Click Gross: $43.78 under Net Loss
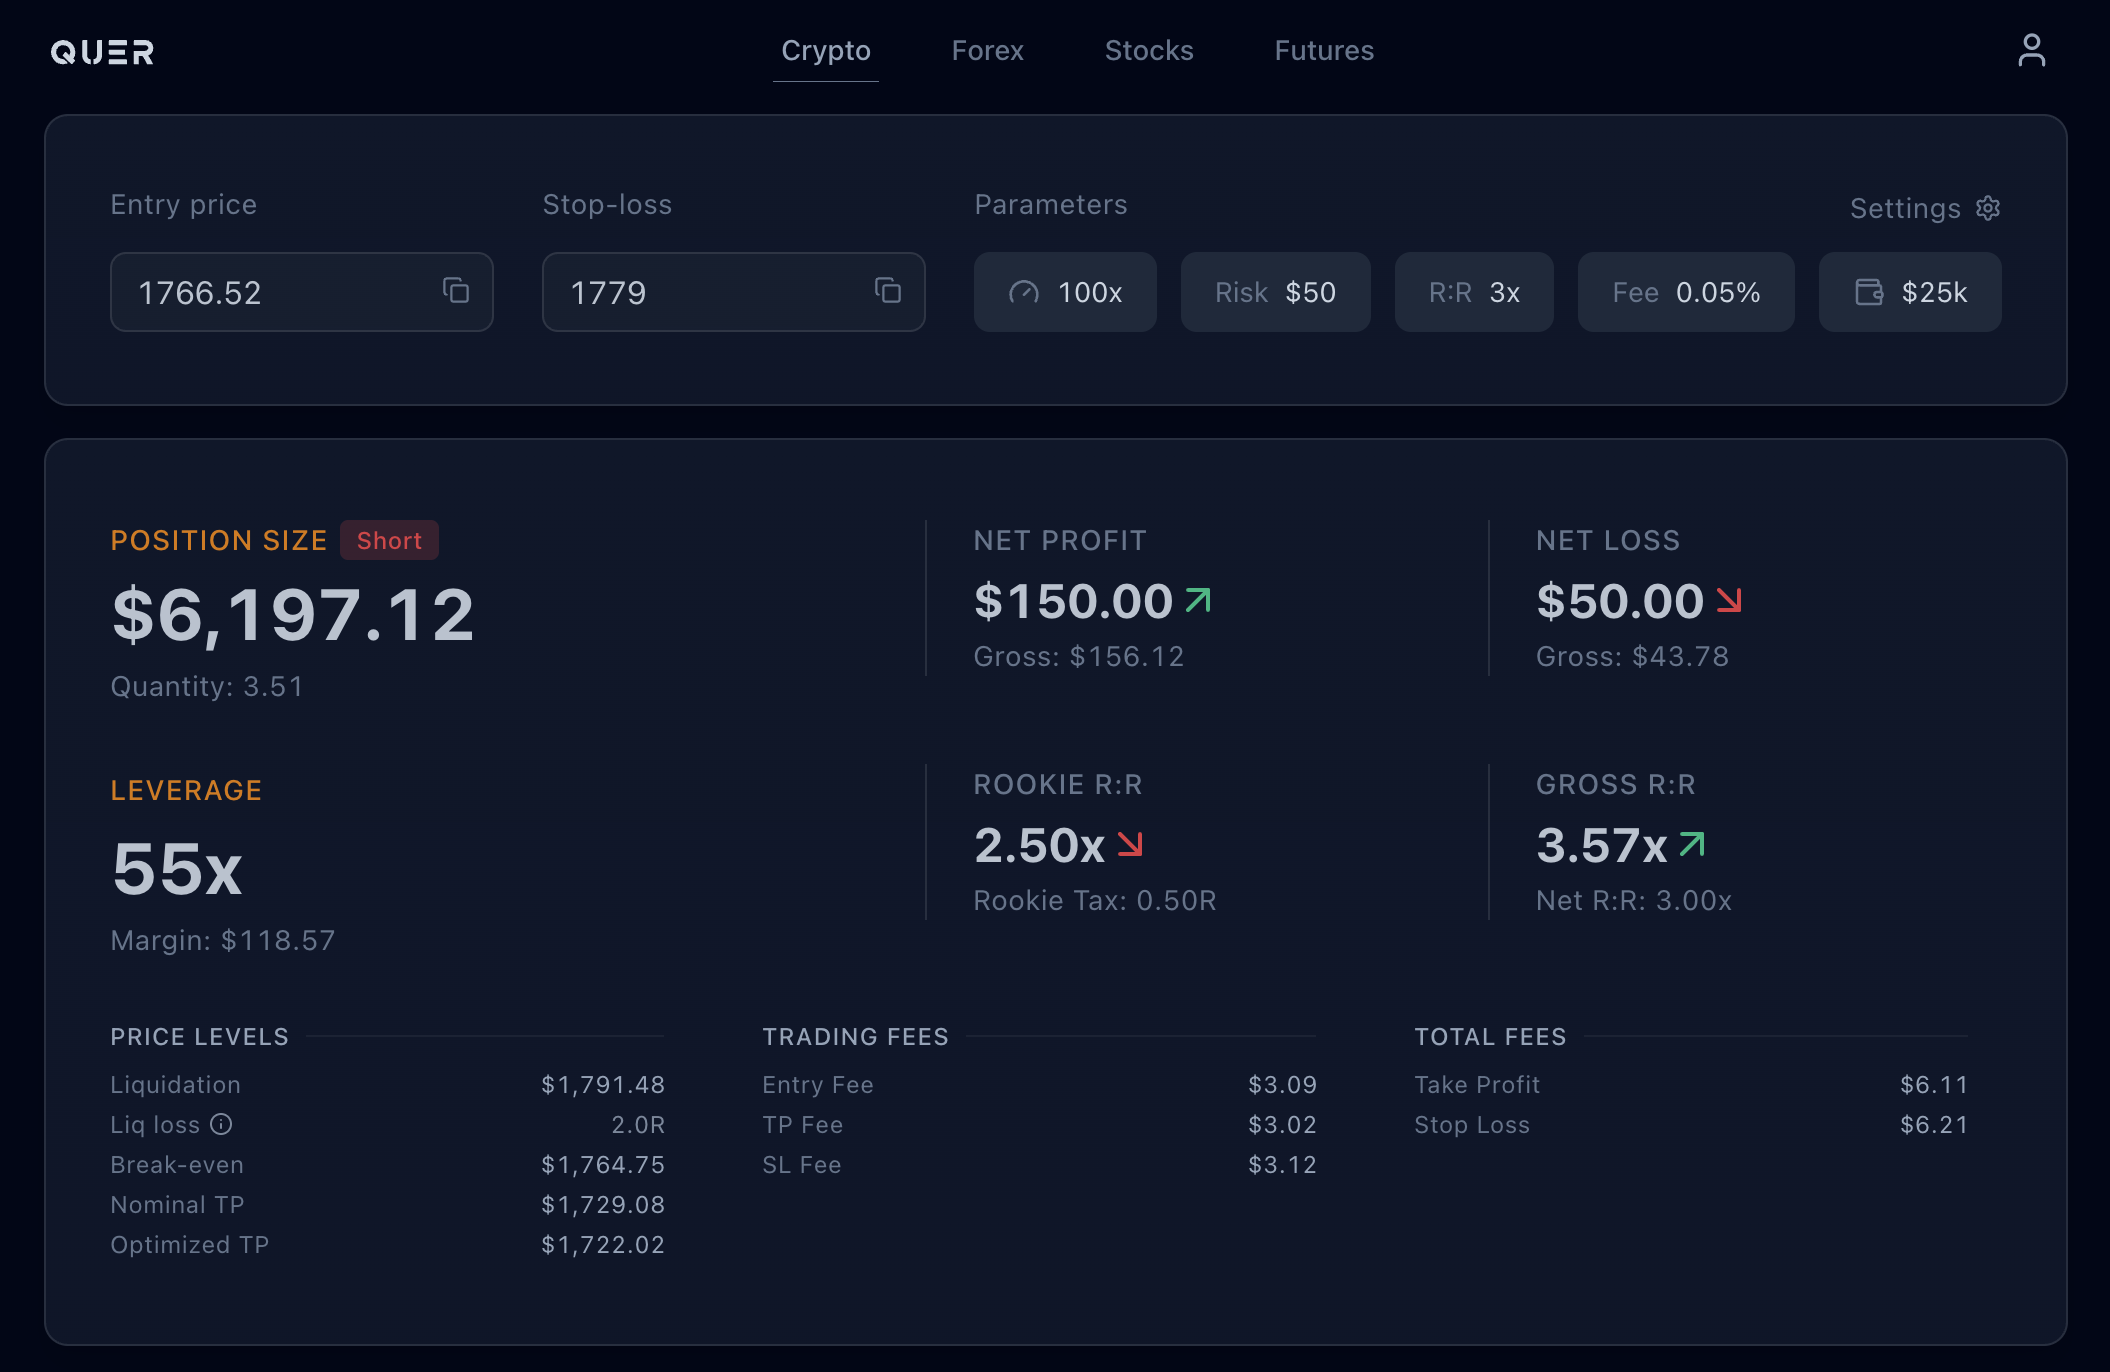This screenshot has width=2110, height=1372. point(1632,656)
